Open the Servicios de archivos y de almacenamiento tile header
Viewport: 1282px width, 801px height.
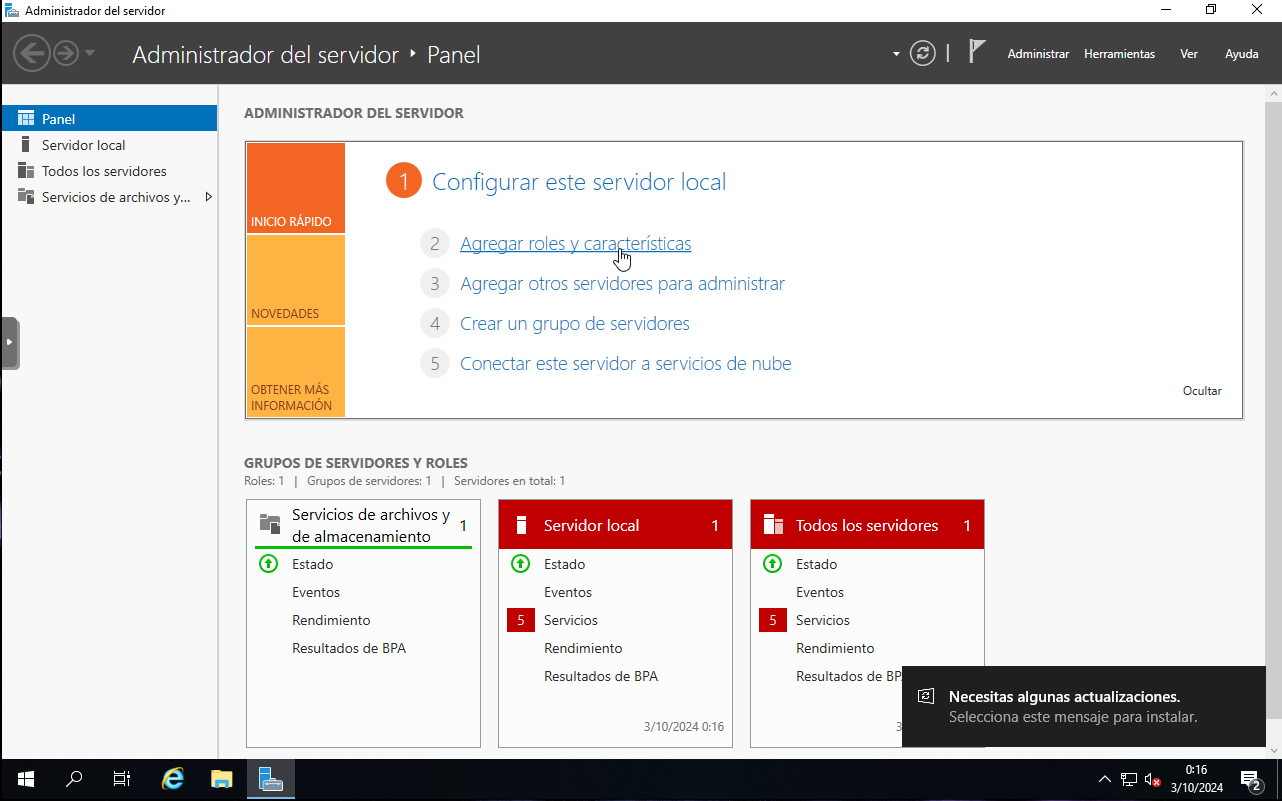coord(363,525)
